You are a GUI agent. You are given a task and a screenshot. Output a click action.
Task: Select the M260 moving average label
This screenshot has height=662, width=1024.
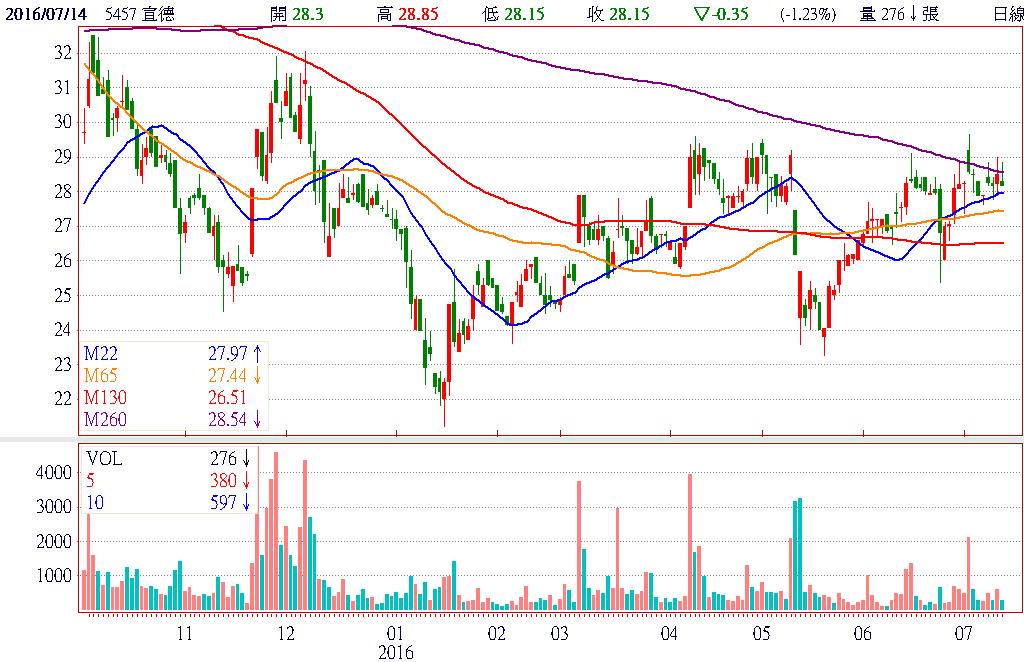pos(103,418)
